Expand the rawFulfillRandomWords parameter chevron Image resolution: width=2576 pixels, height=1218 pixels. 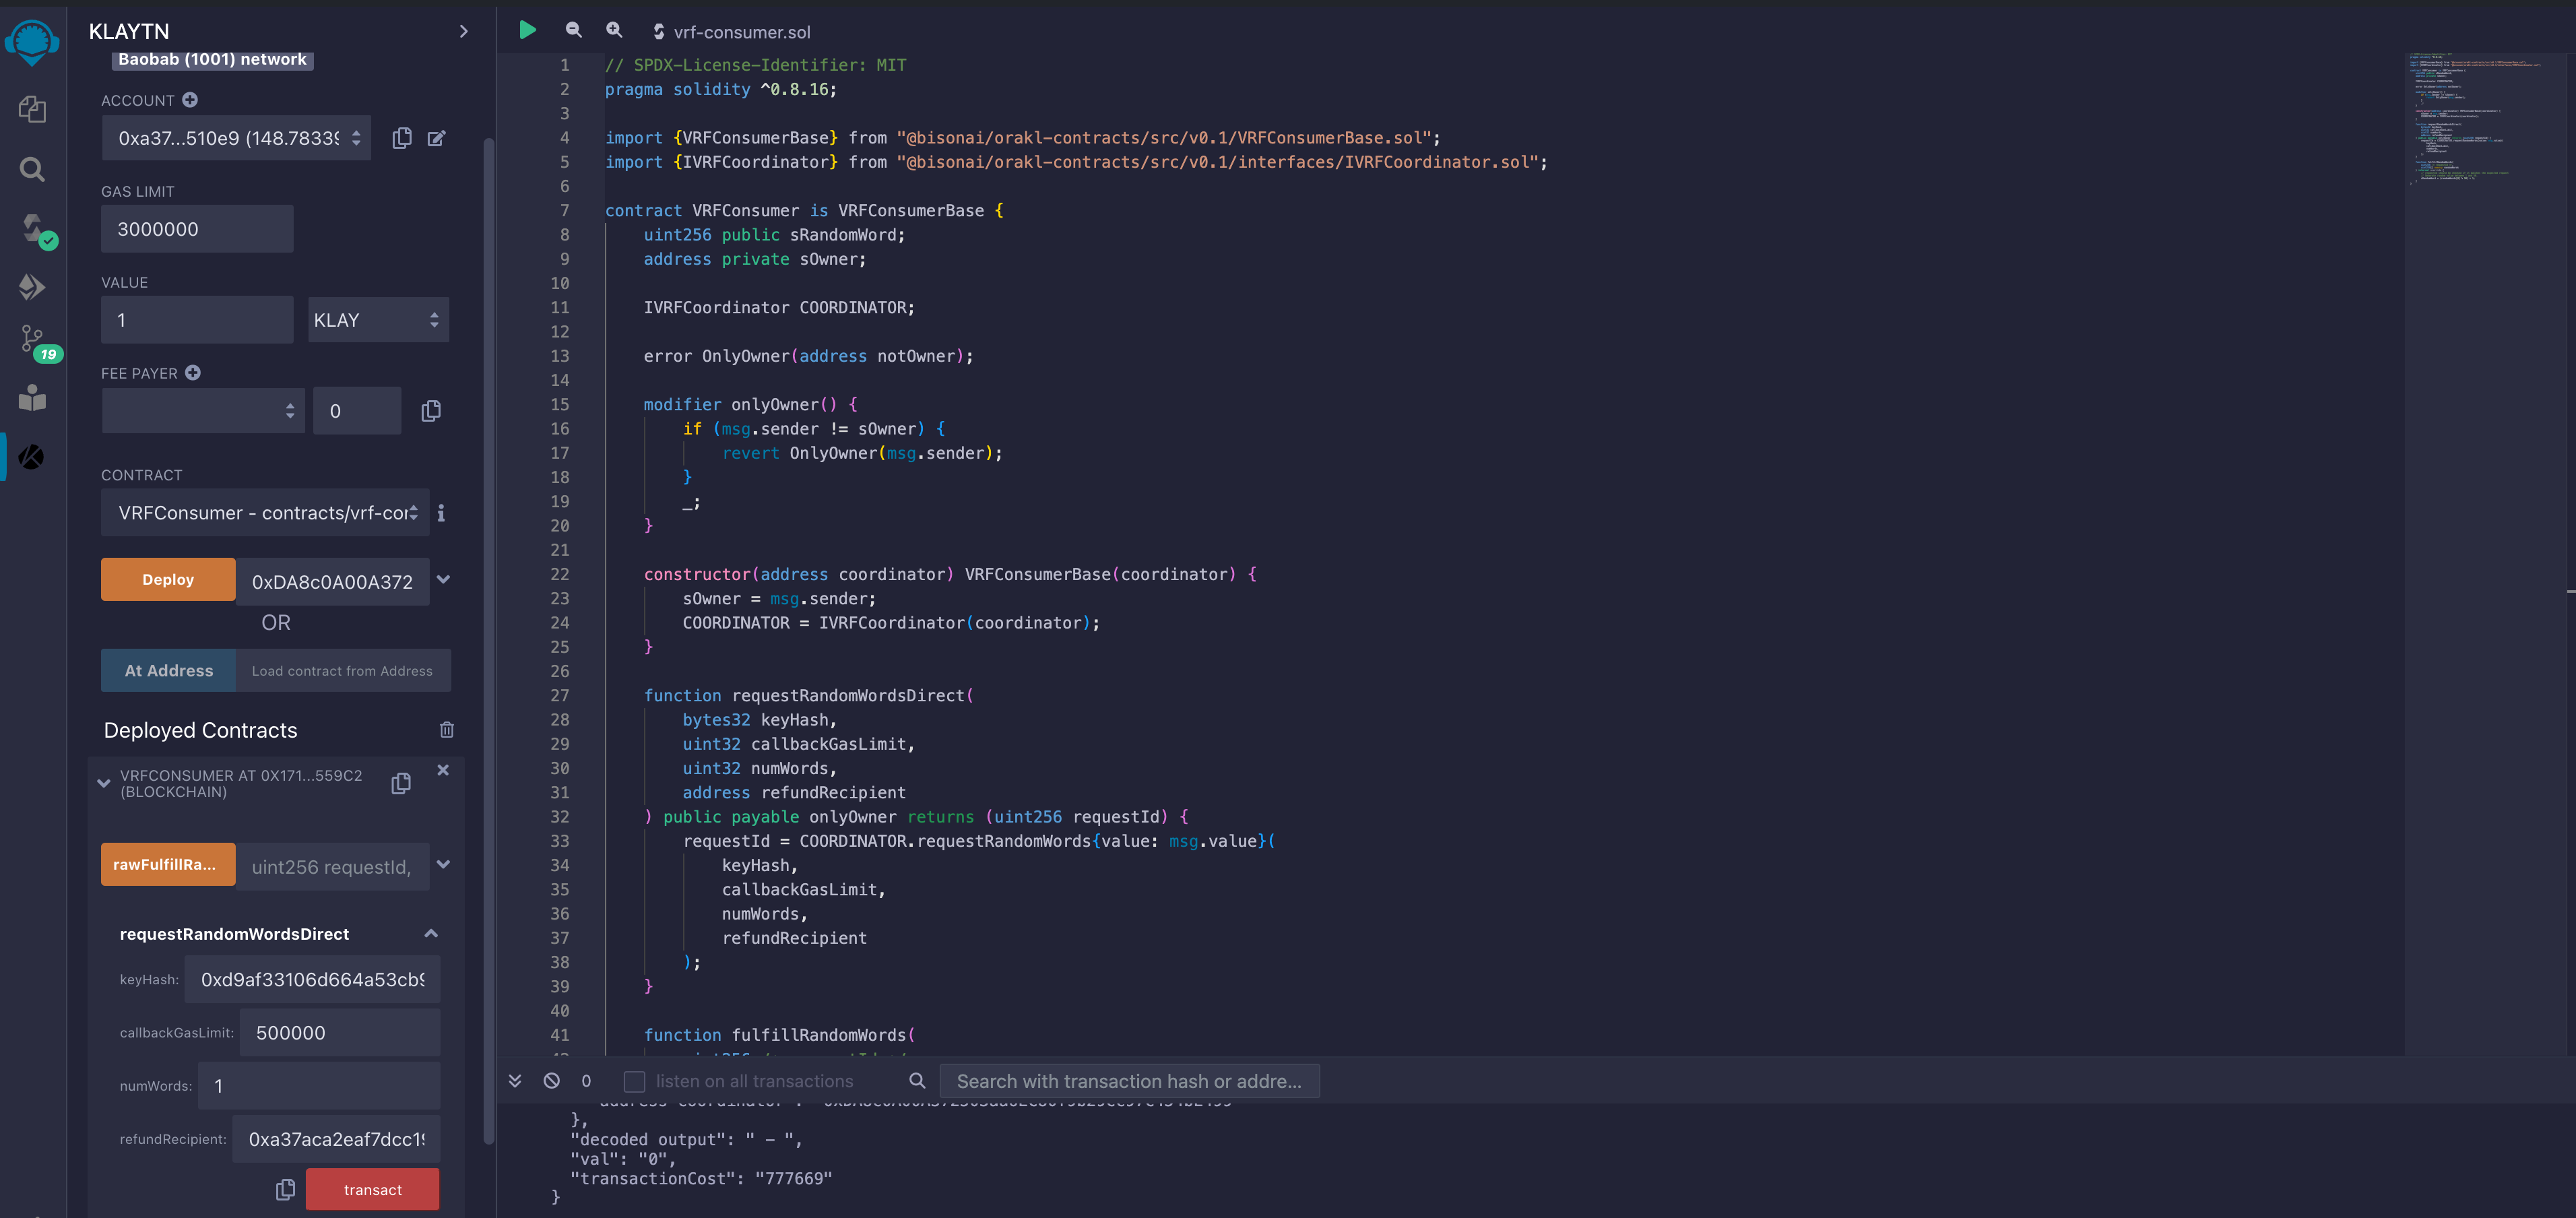point(443,865)
